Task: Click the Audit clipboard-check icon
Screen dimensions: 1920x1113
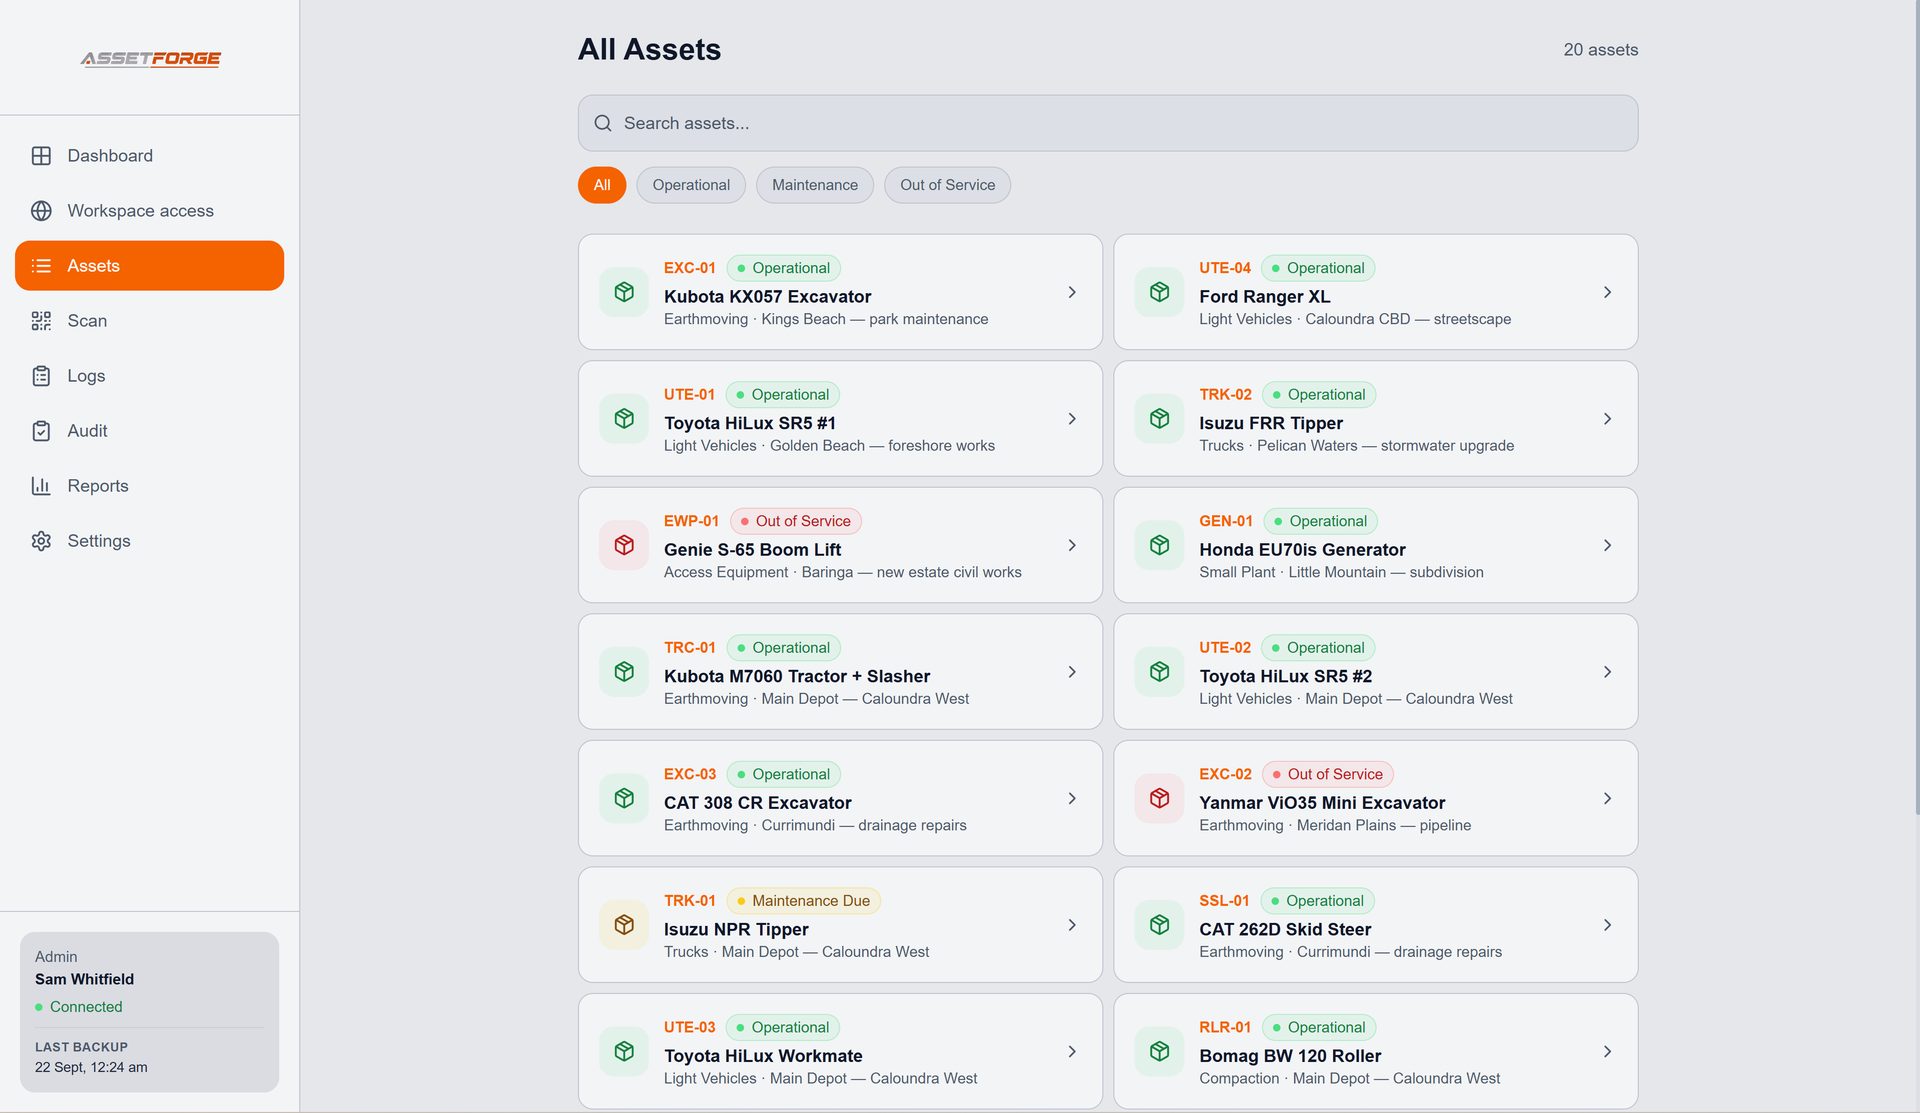Action: pos(41,431)
